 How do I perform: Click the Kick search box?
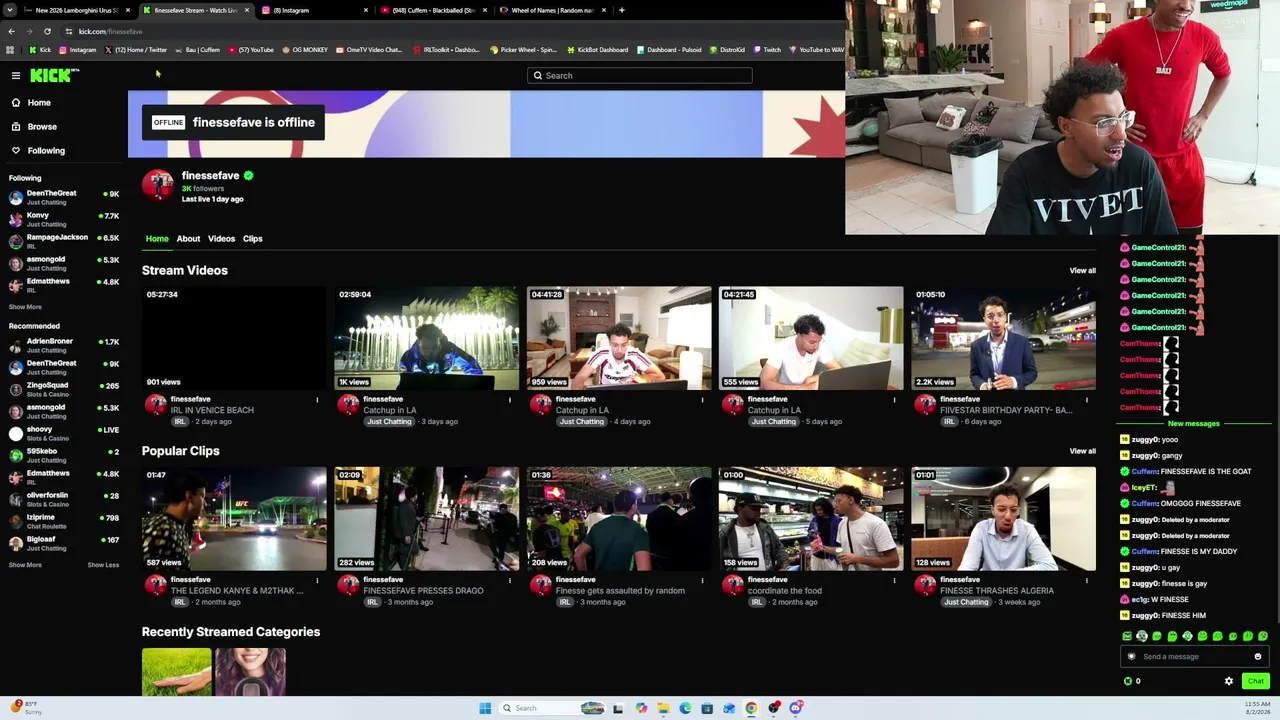[x=640, y=76]
